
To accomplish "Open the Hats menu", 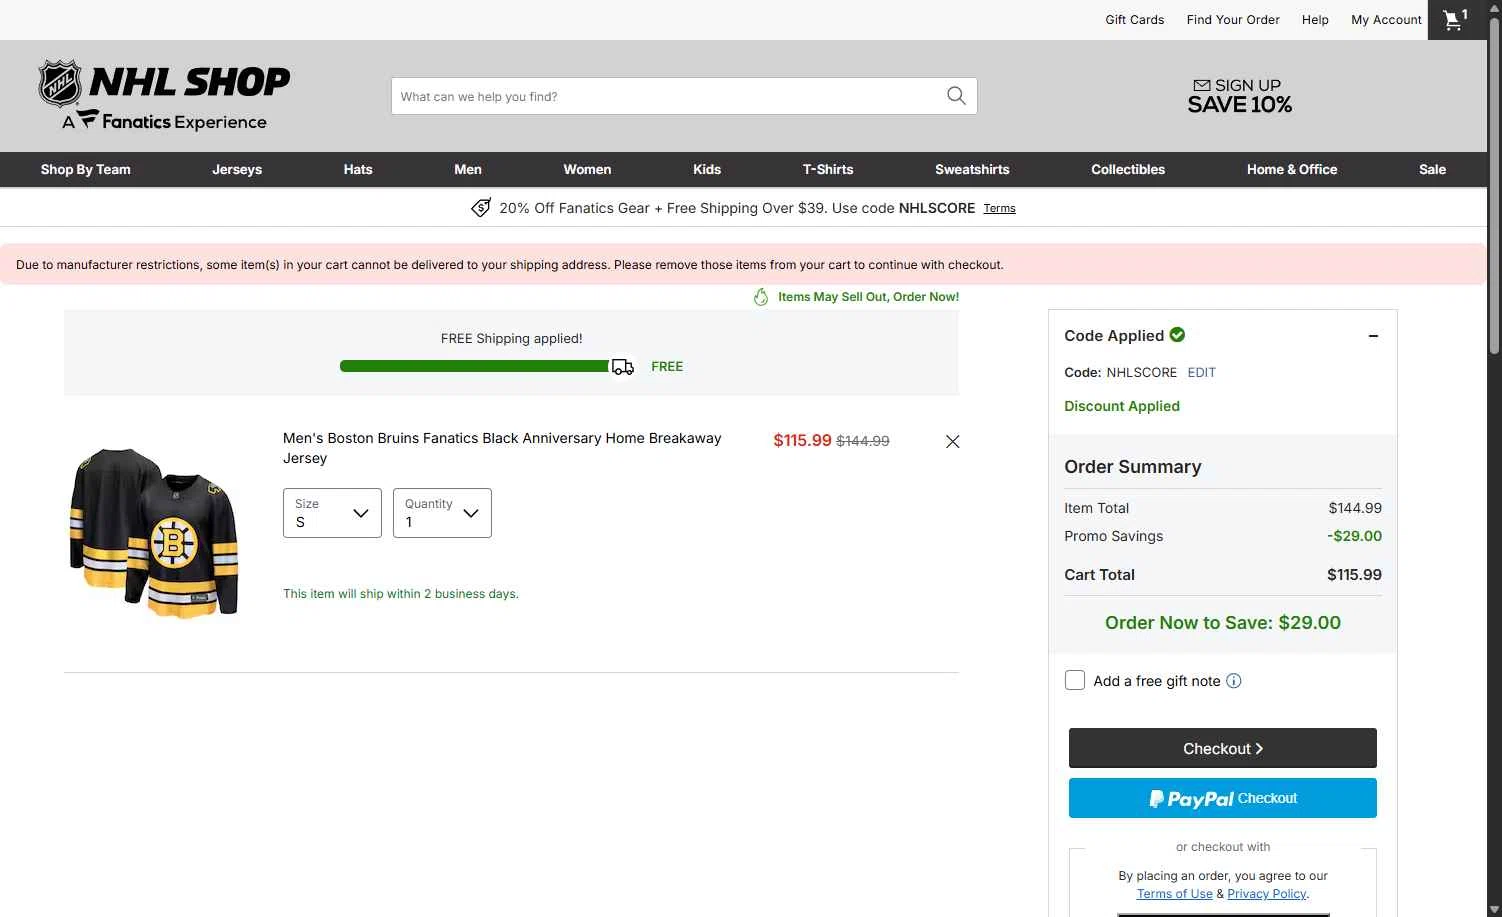I will tap(358, 170).
